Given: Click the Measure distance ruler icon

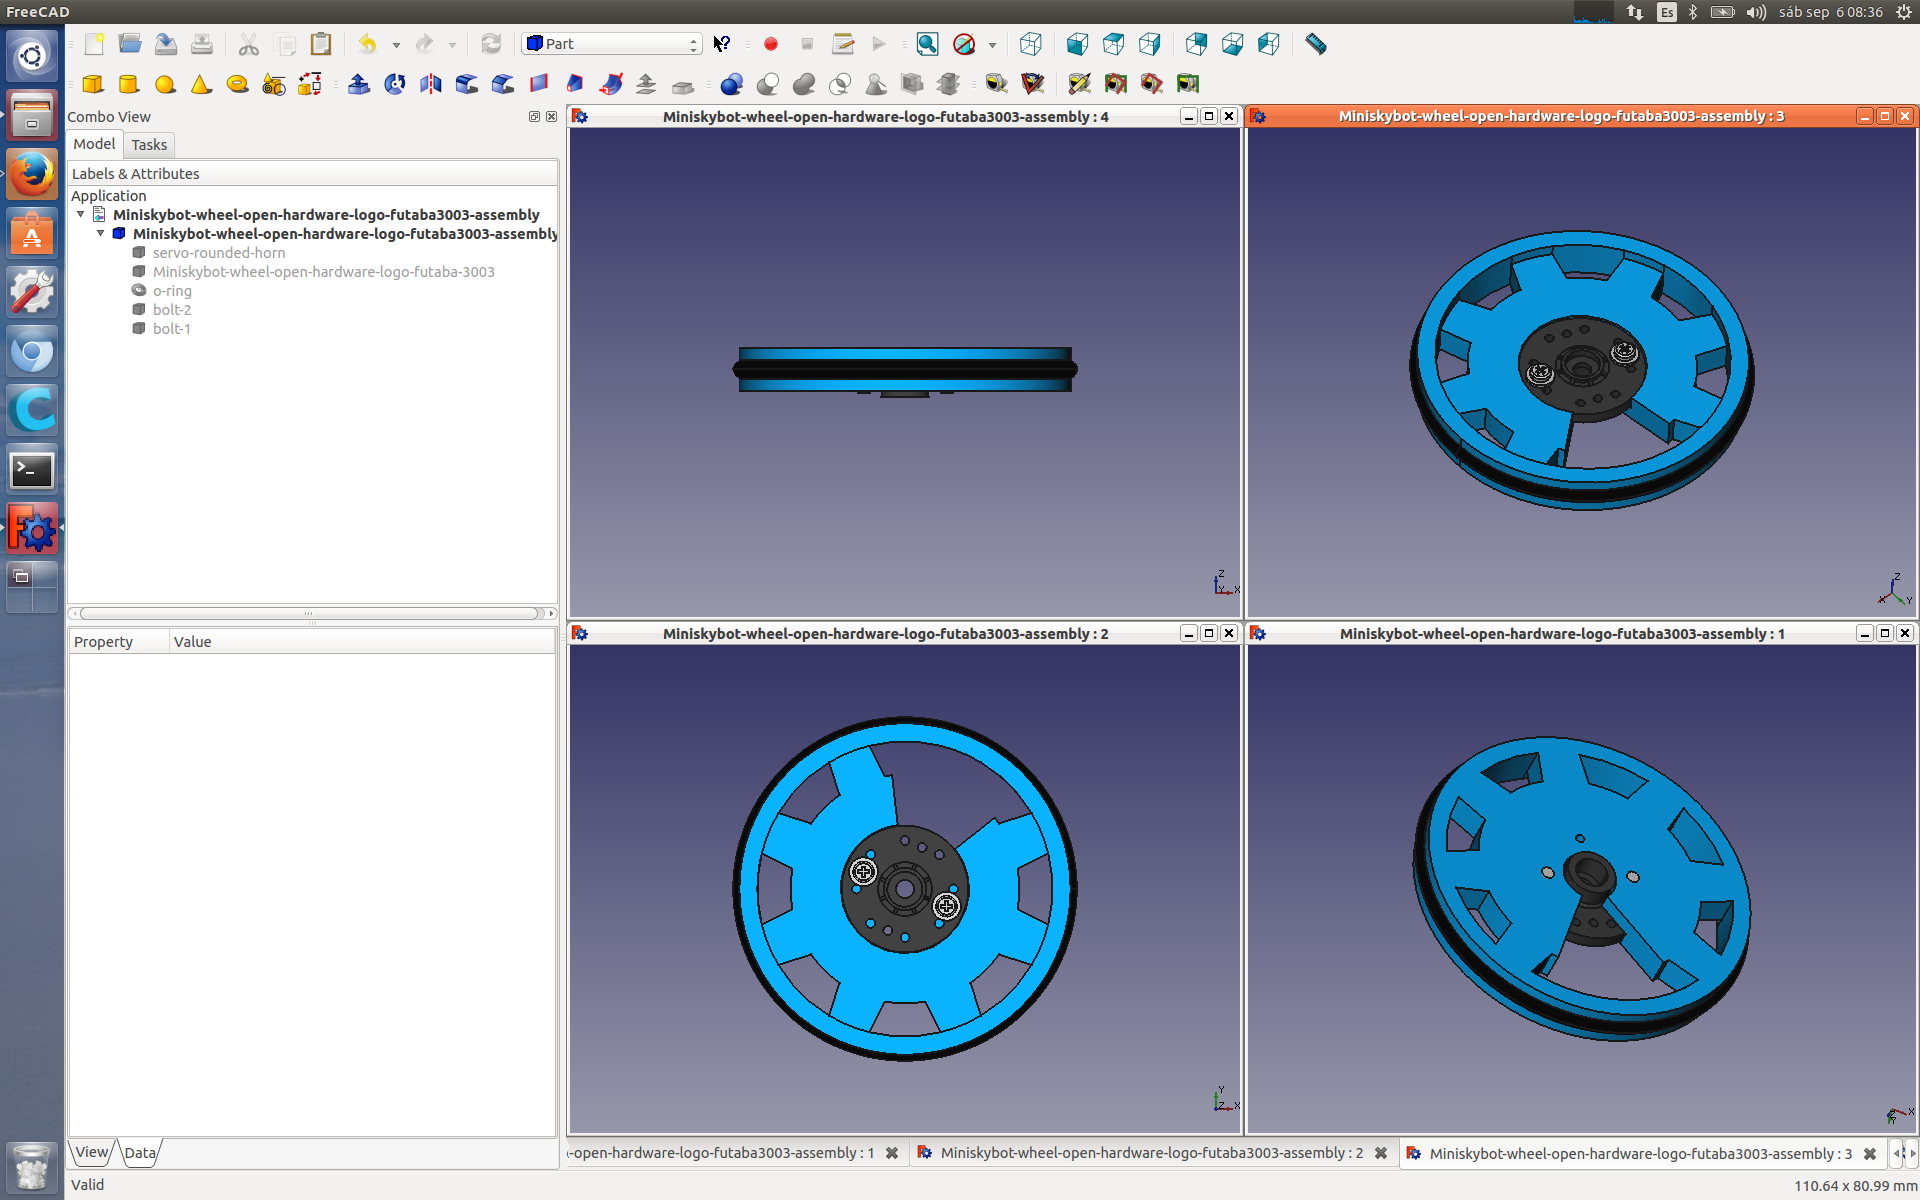Looking at the screenshot, I should pos(1315,44).
